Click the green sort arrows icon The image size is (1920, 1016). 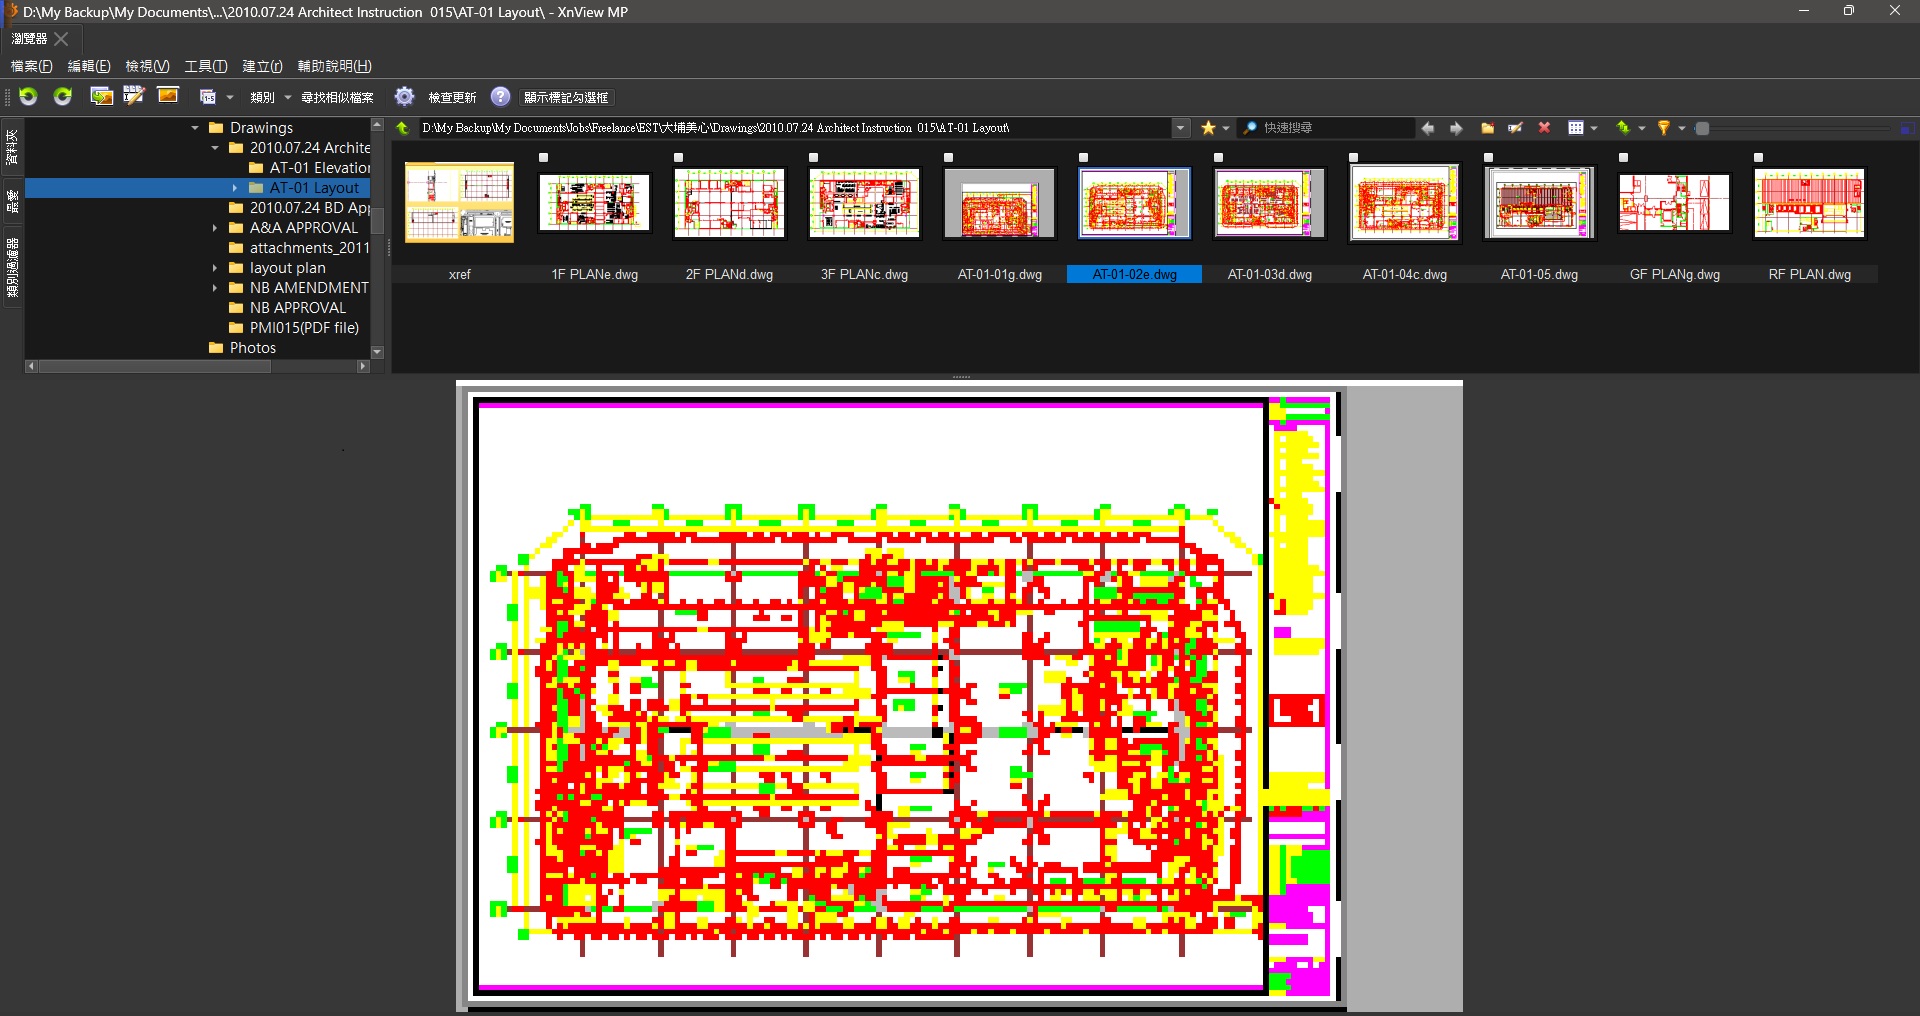(1623, 128)
